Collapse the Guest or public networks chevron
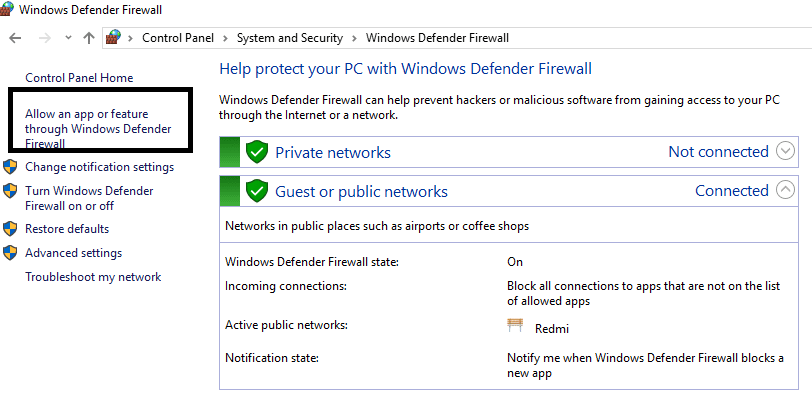Screen dimensions: 812x413 pos(786,190)
